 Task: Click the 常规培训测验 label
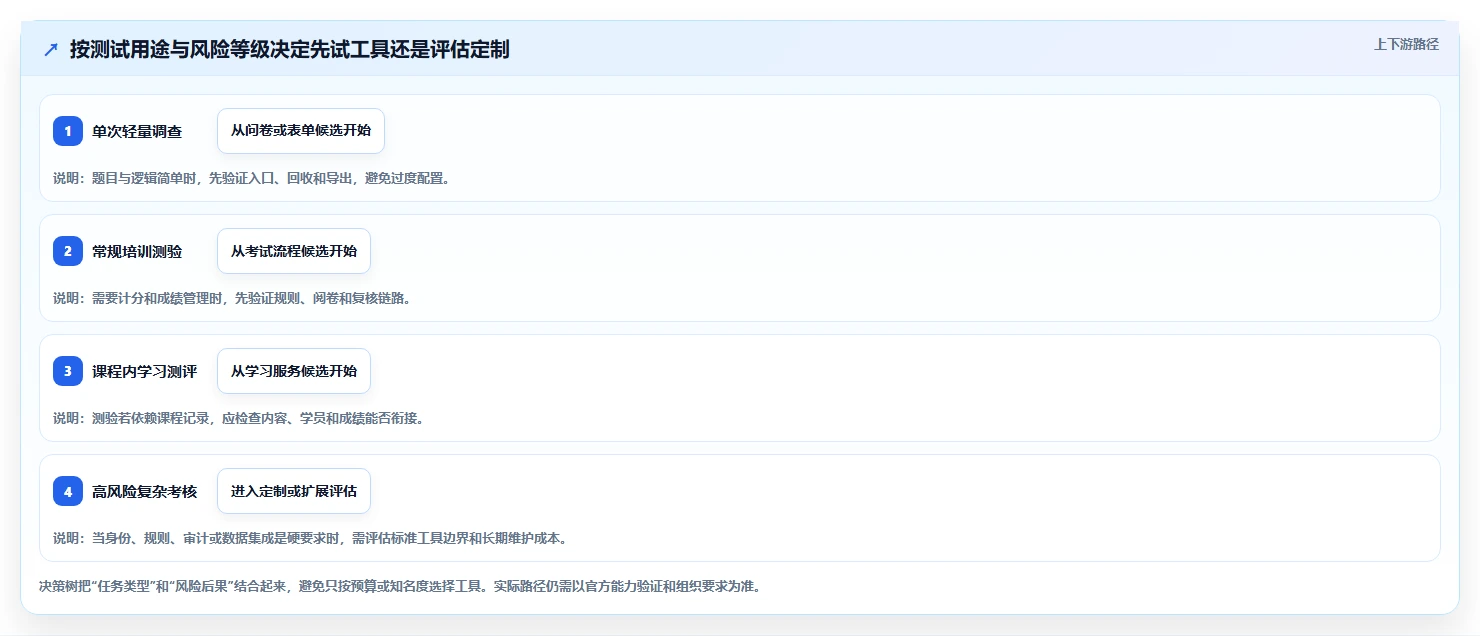[137, 251]
